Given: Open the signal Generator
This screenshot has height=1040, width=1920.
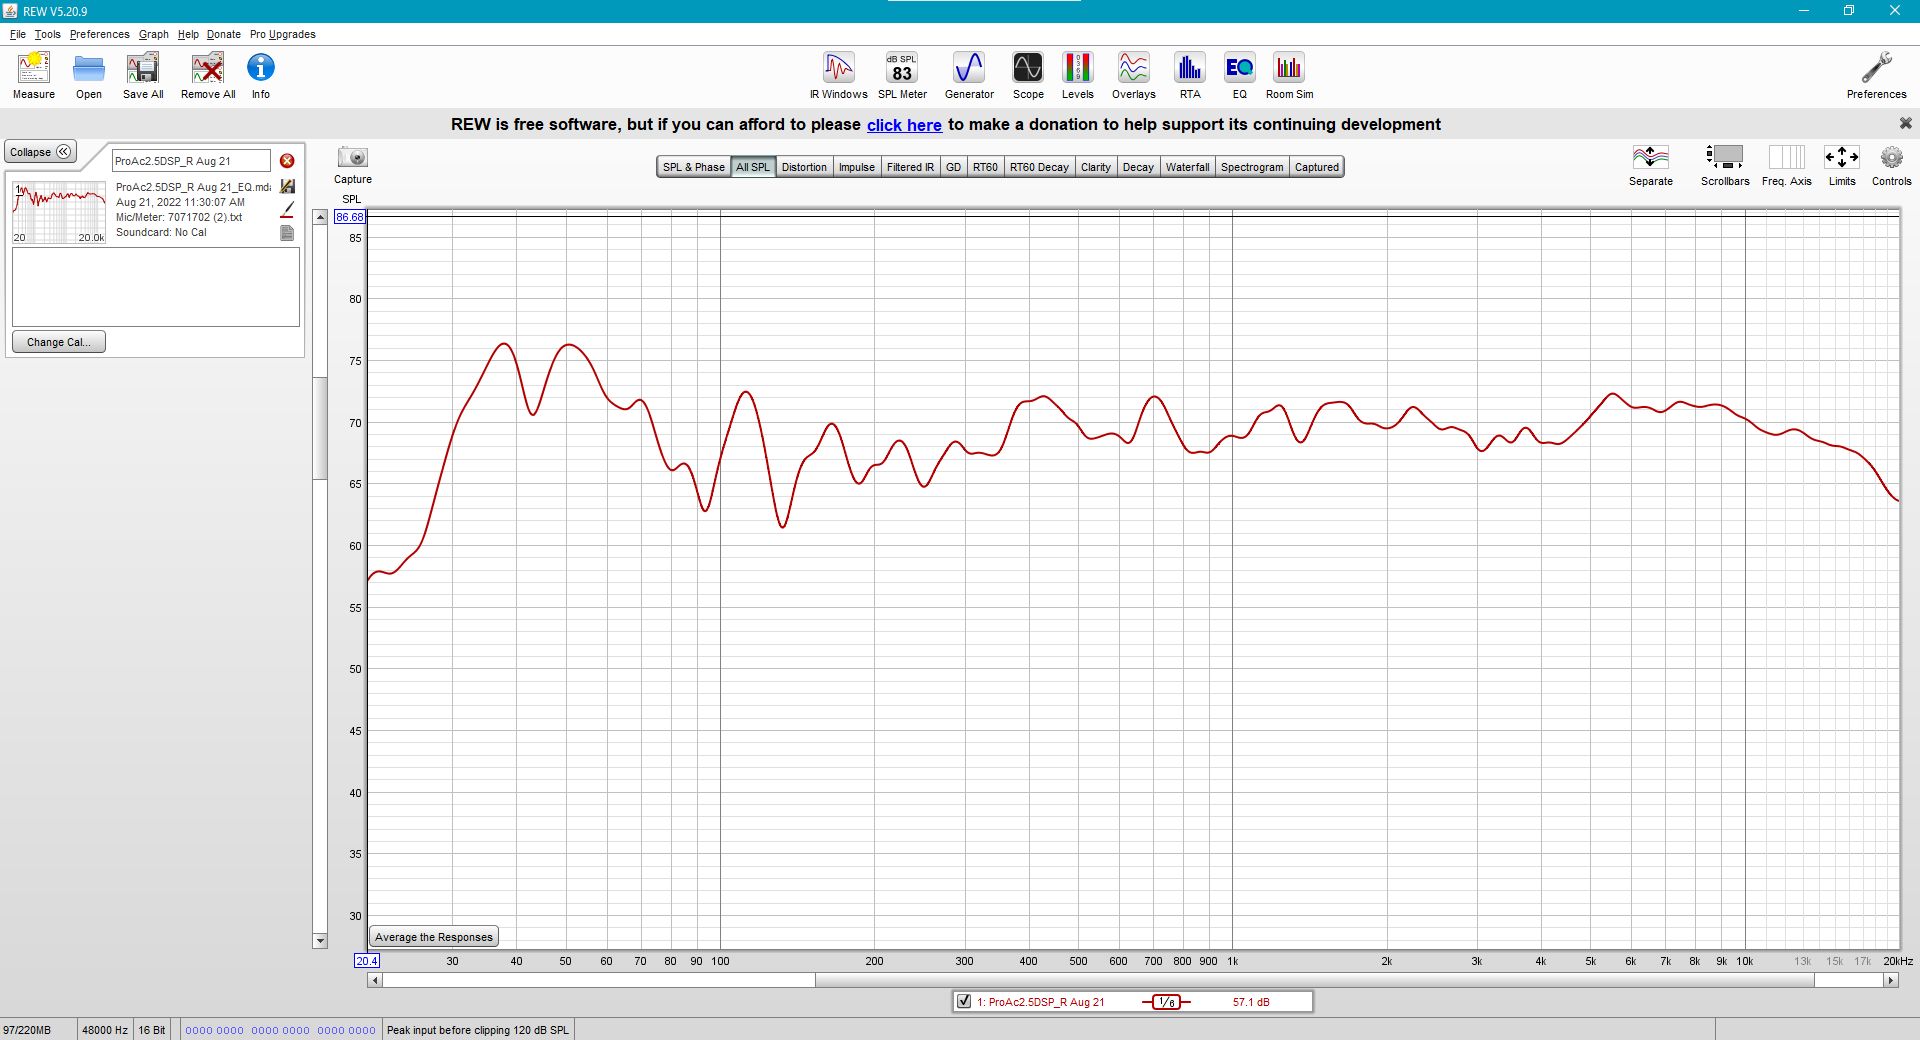Looking at the screenshot, I should click(x=969, y=75).
